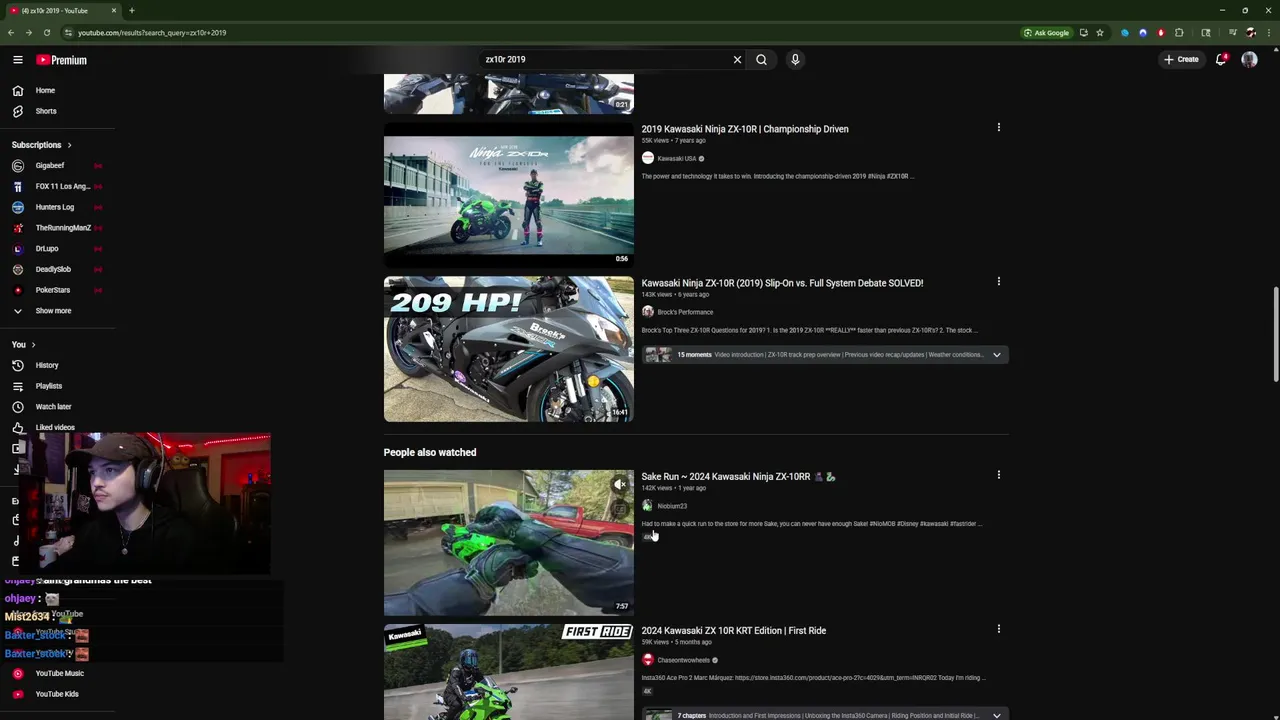This screenshot has height=720, width=1280.
Task: Open the Kawasaki USA channel
Action: 676,159
